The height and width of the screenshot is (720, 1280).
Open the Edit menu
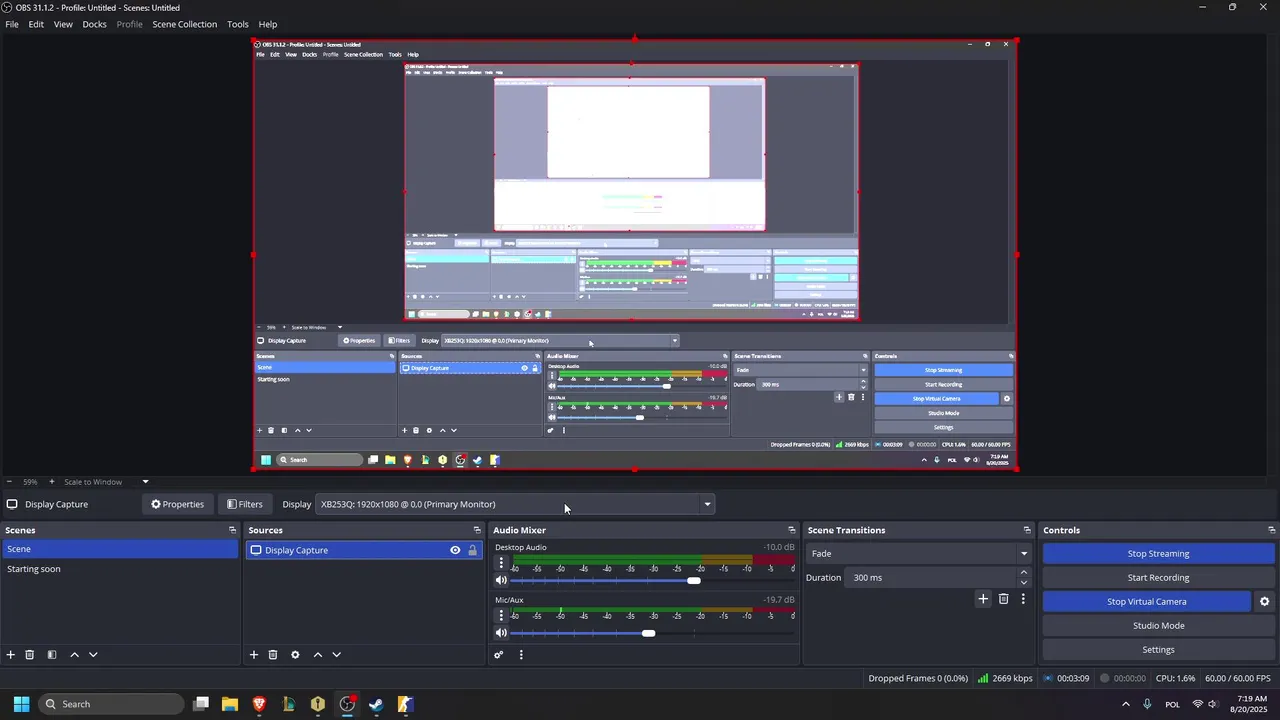click(36, 24)
